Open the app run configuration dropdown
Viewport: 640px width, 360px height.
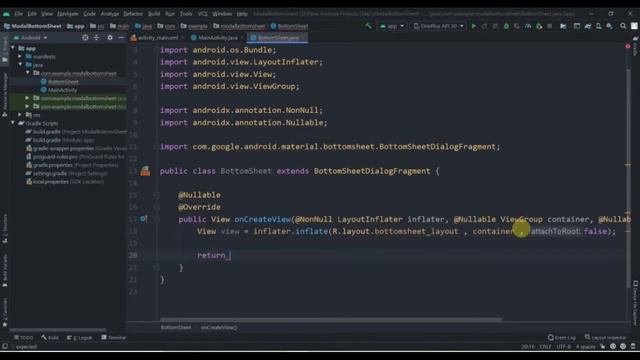tap(391, 26)
